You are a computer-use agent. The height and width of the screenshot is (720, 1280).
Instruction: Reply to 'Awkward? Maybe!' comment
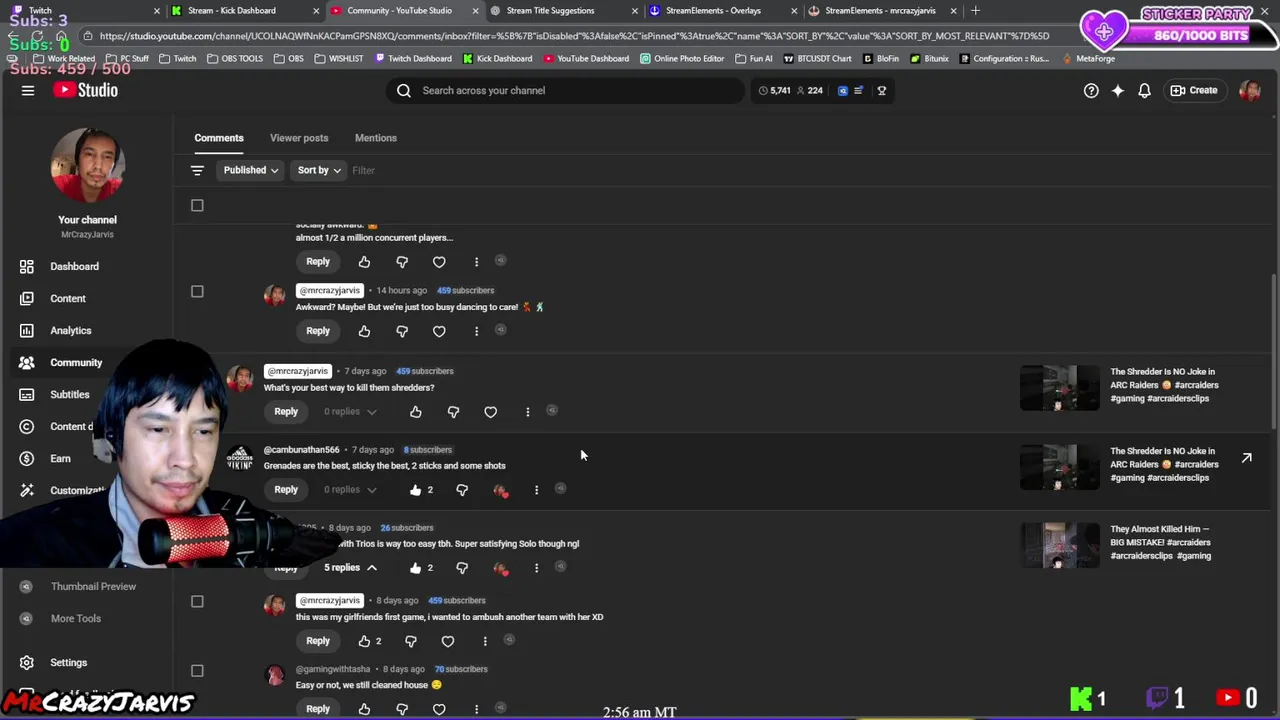click(318, 331)
